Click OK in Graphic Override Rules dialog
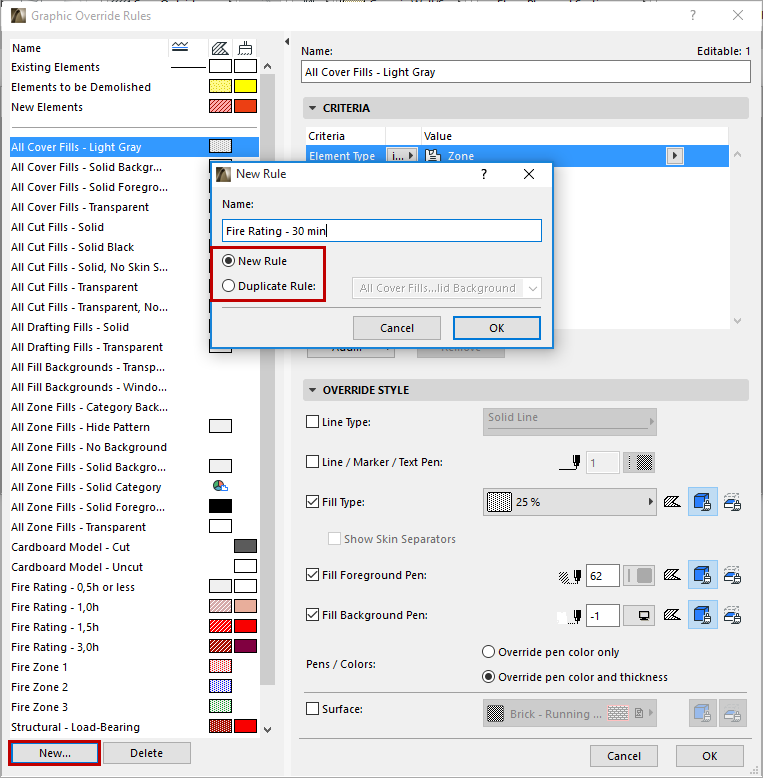Screen dimensions: 763x778 click(710, 756)
